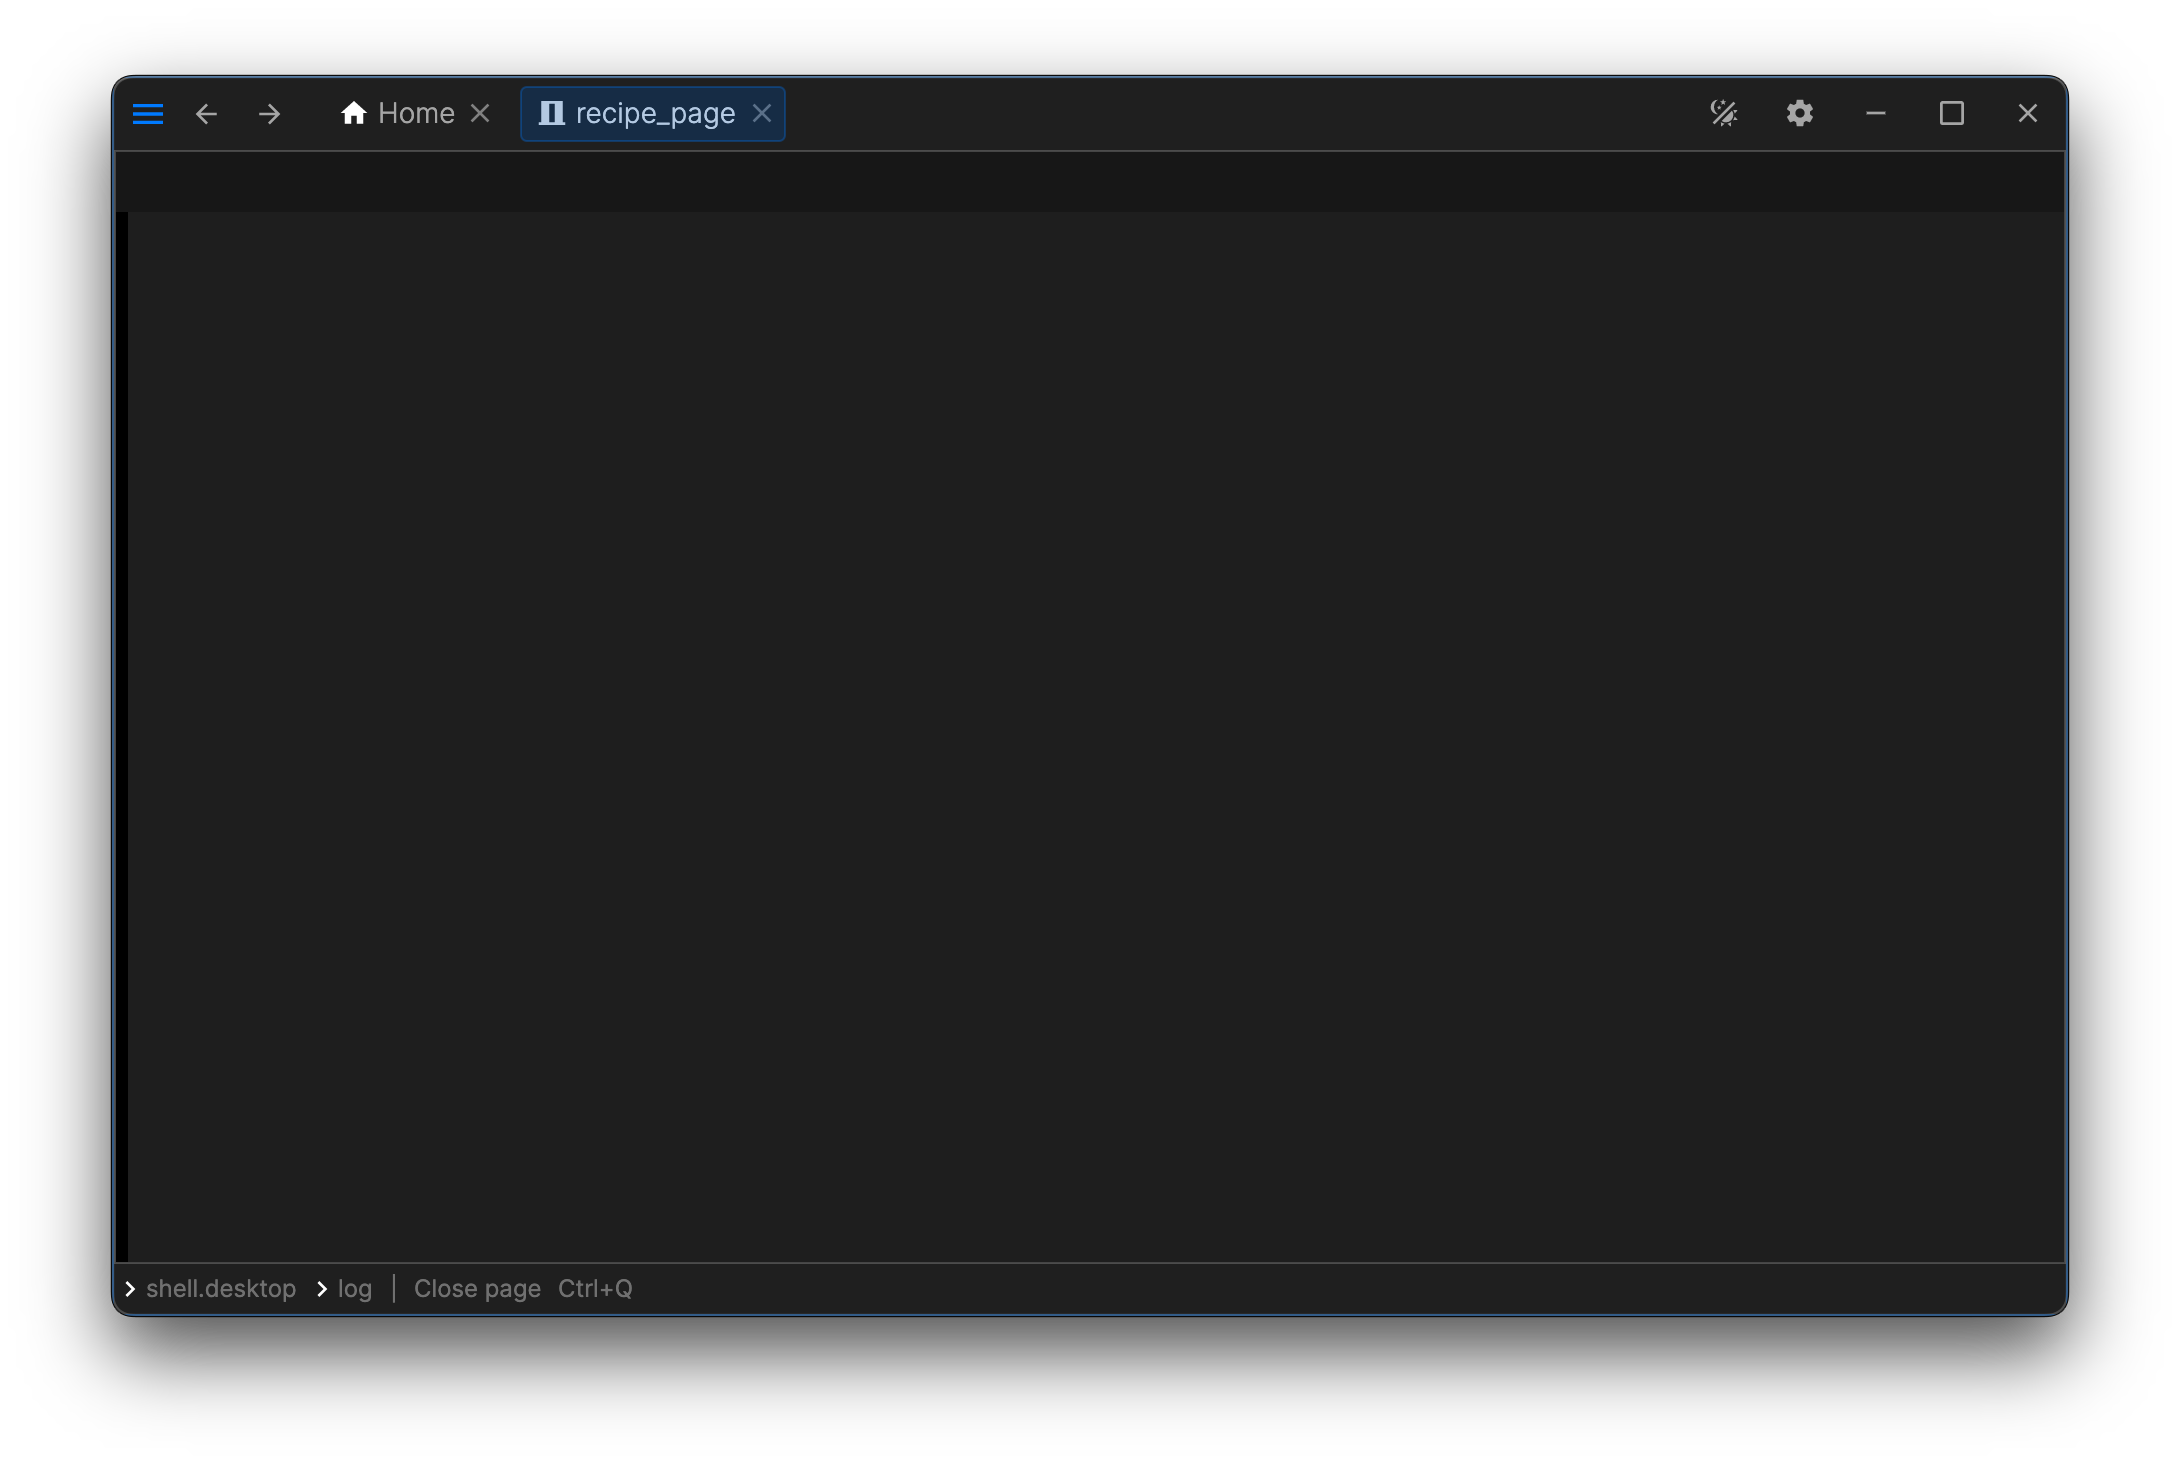Expand the log chevron in status bar

coord(322,1289)
